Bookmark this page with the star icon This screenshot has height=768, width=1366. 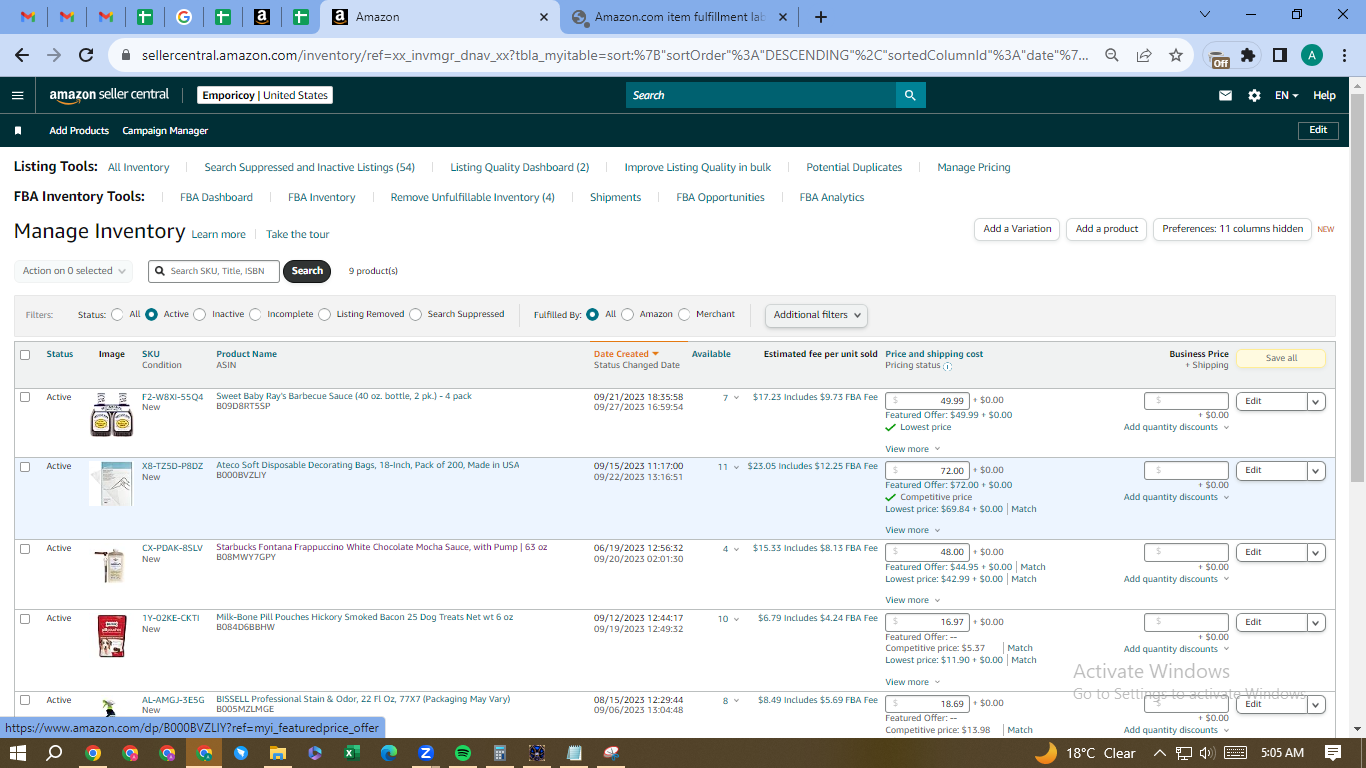tap(1176, 55)
